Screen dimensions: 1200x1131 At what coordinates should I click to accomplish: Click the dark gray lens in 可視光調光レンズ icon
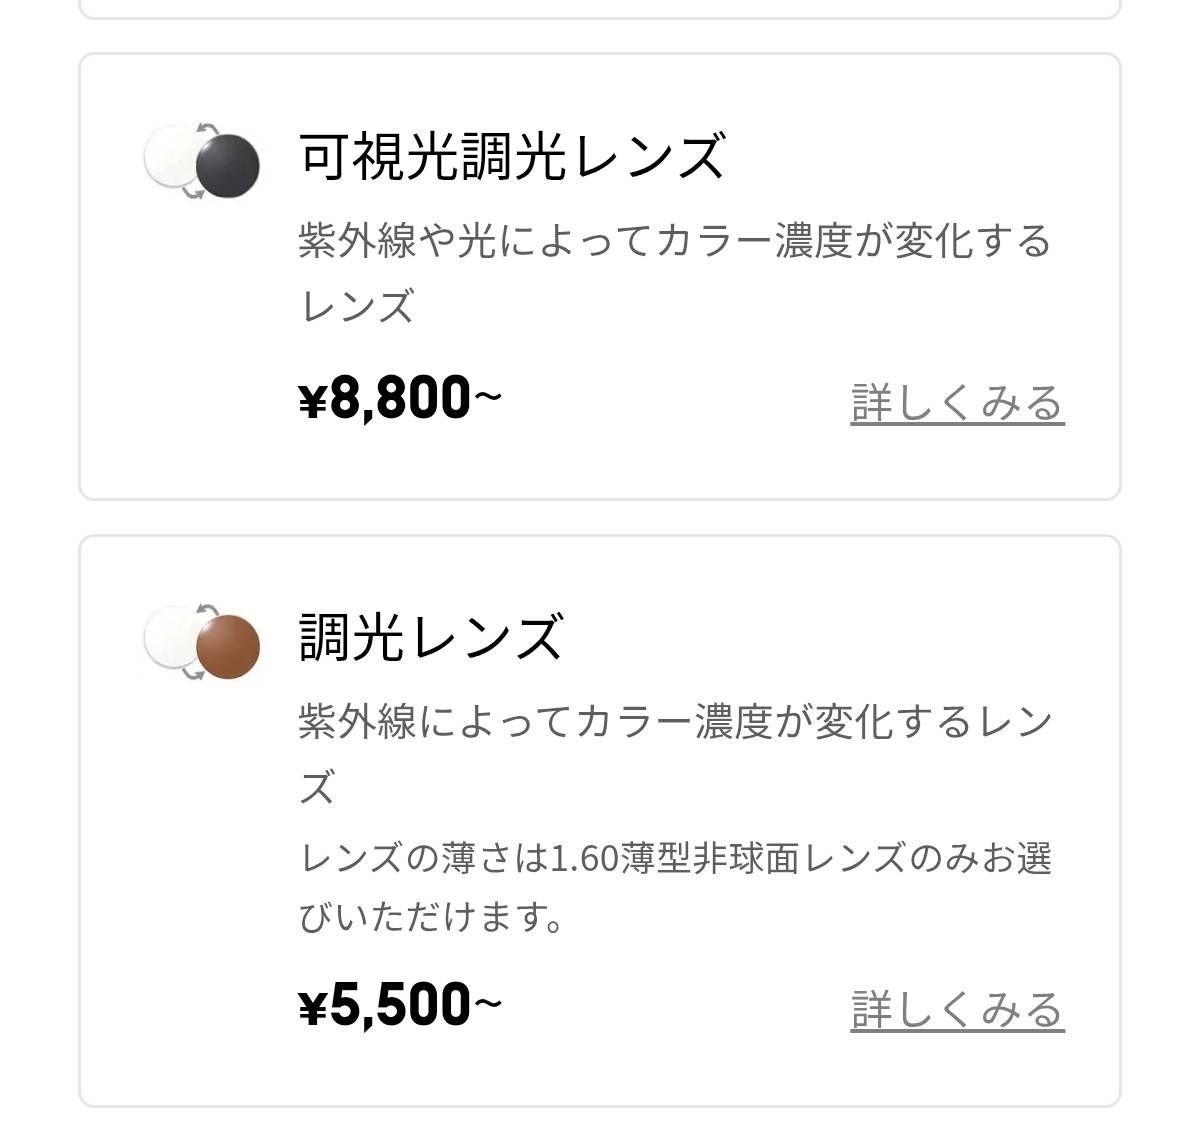tap(230, 165)
